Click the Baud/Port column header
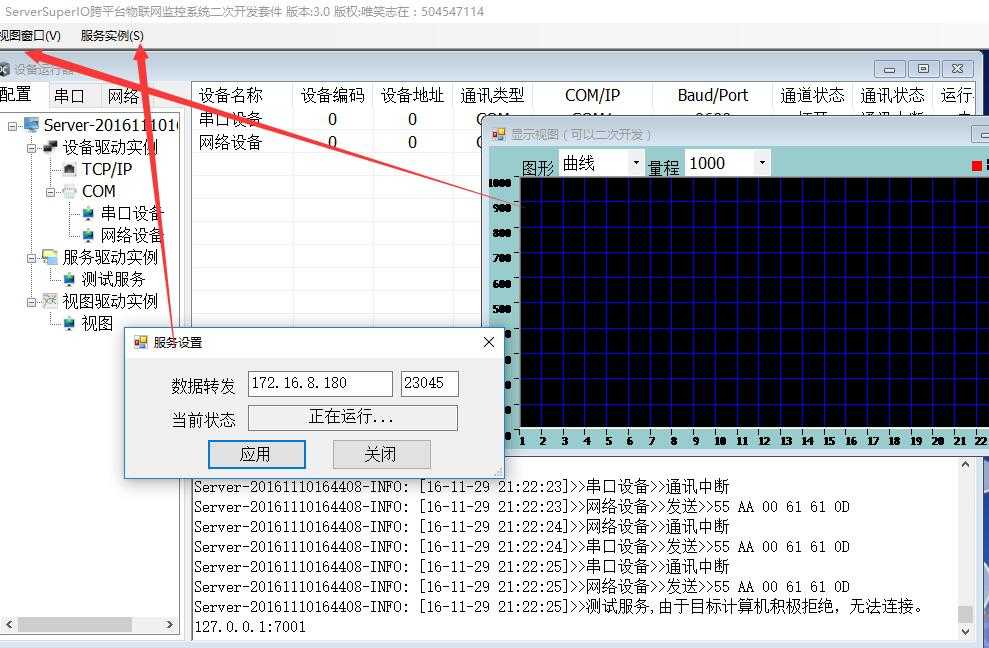Viewport: 989px width, 648px height. [713, 95]
